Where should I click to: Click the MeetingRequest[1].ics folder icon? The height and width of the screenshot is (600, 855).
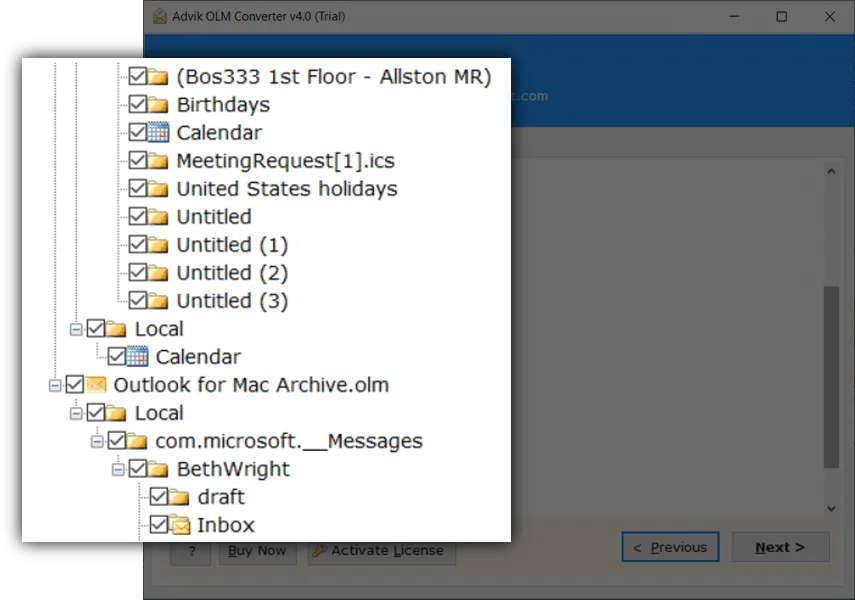158,160
